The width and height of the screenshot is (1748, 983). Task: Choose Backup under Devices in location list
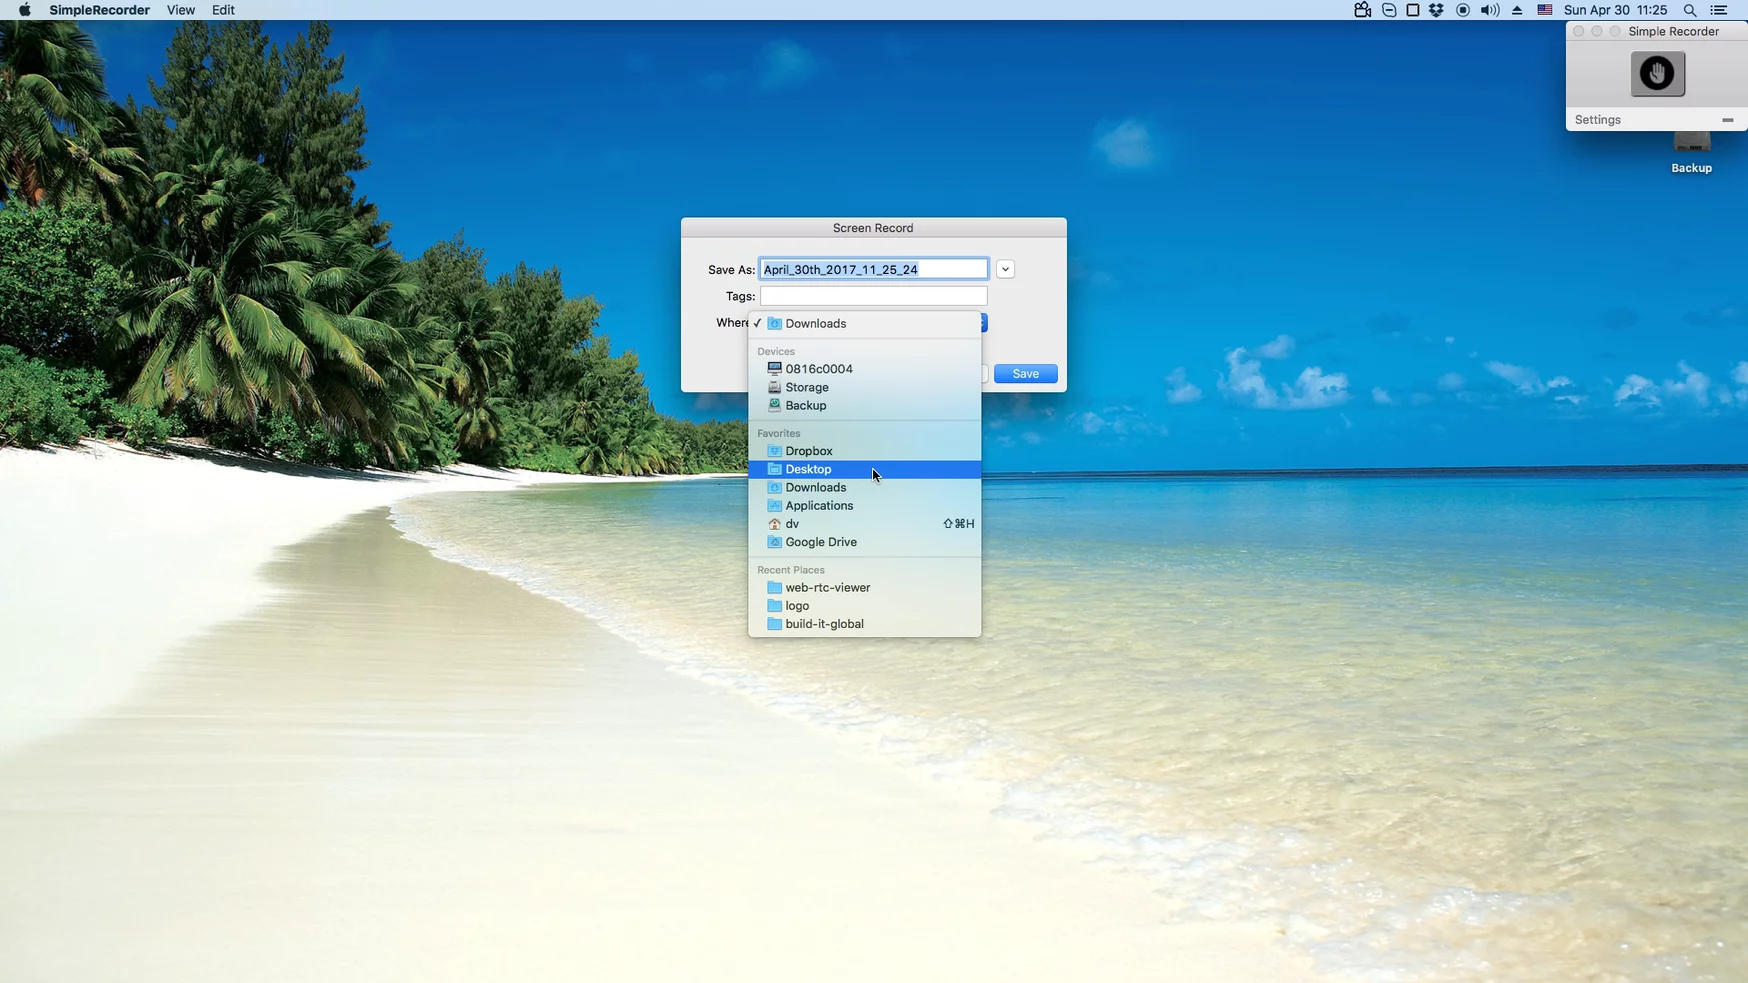[865, 405]
